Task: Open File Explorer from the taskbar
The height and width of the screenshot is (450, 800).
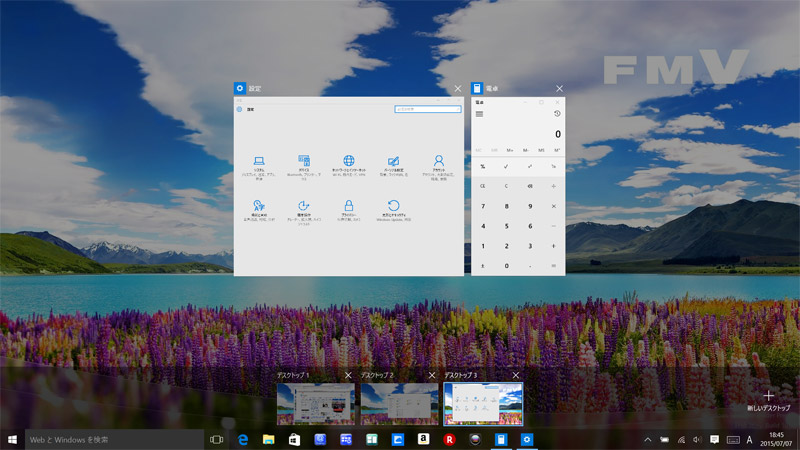Action: point(268,440)
